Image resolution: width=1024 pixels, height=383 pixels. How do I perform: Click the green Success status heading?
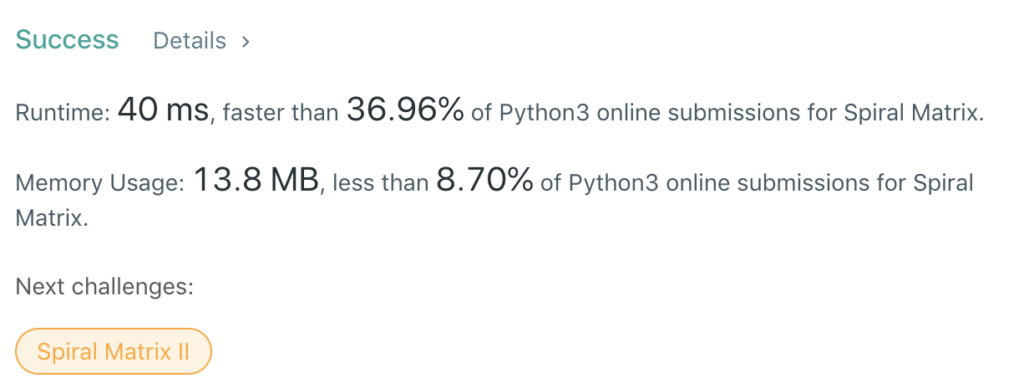[x=67, y=39]
